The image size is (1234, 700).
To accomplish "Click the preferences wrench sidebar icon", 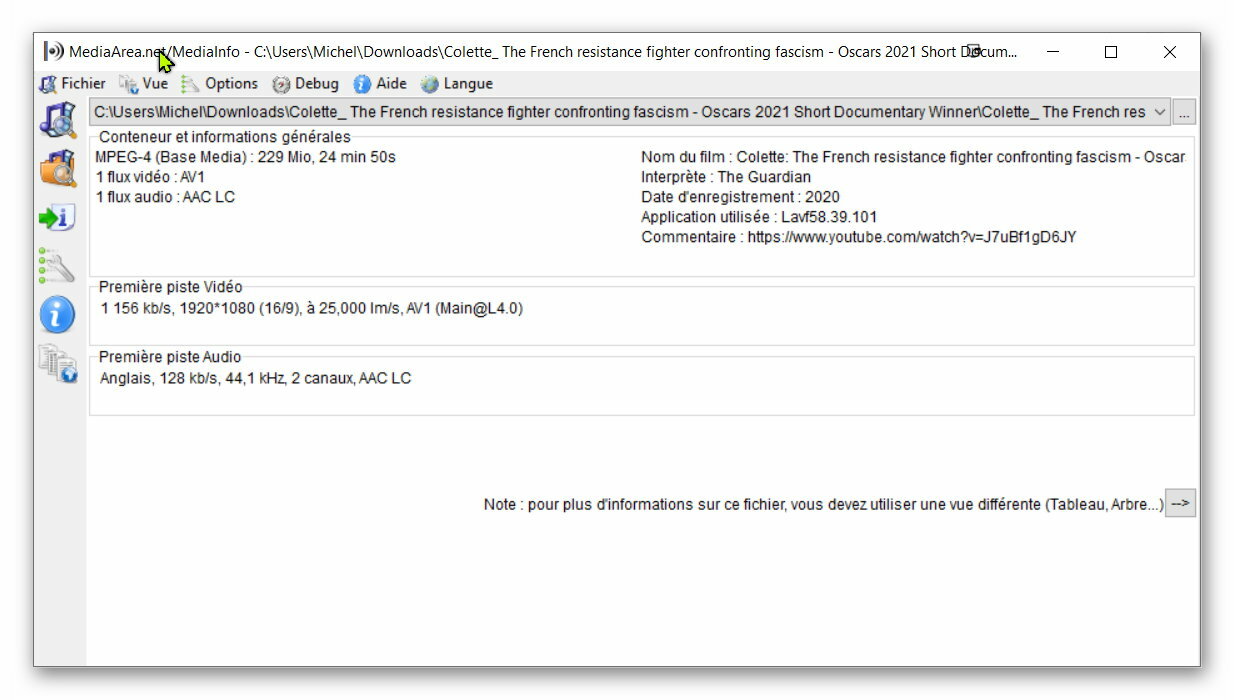I will tap(57, 266).
